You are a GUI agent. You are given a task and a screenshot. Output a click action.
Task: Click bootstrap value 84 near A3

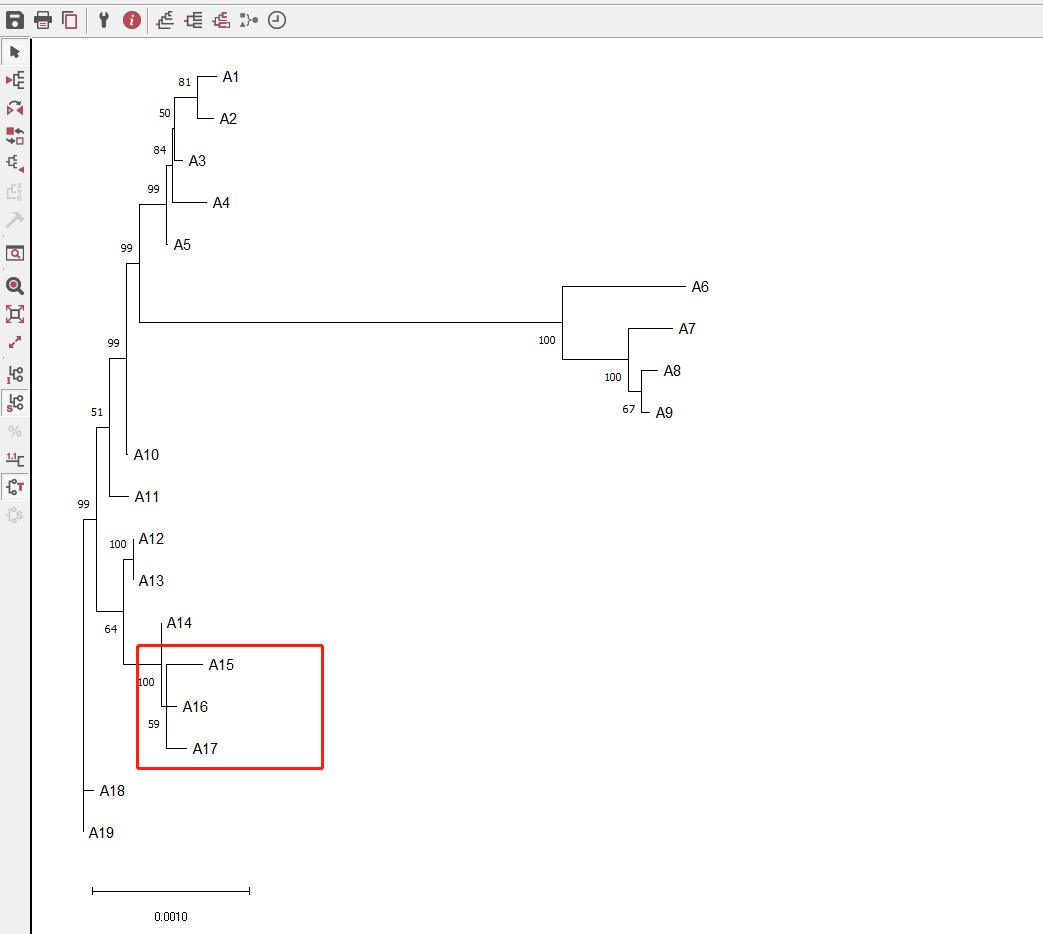160,150
